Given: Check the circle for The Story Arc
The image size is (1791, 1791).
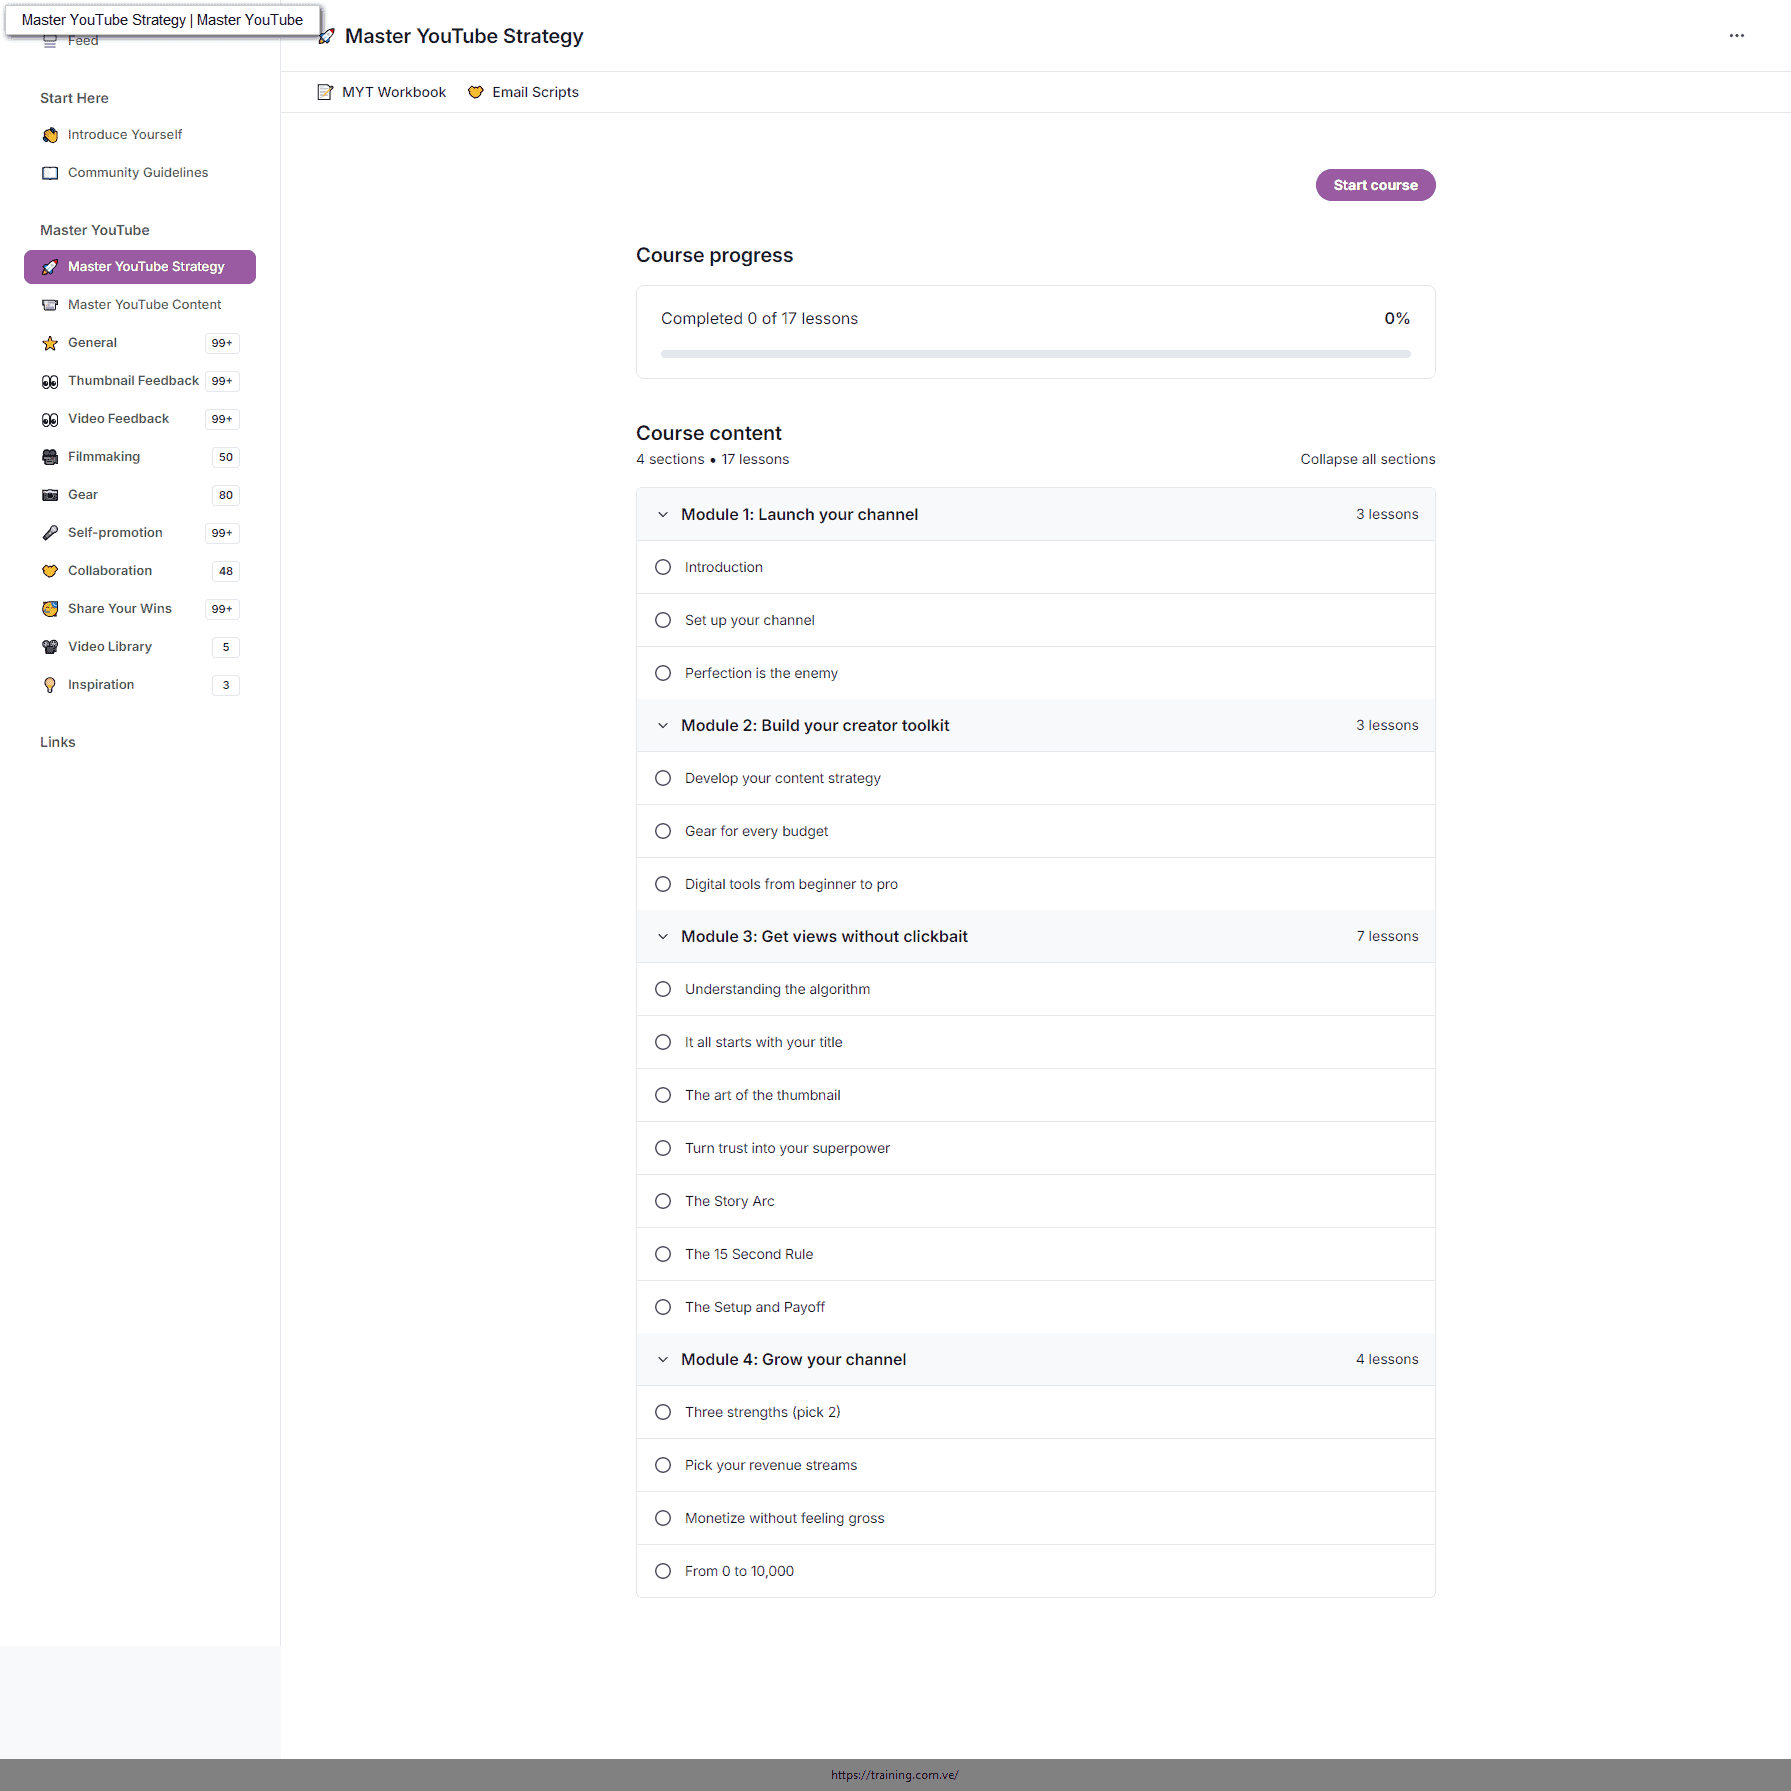Looking at the screenshot, I should (x=663, y=1201).
